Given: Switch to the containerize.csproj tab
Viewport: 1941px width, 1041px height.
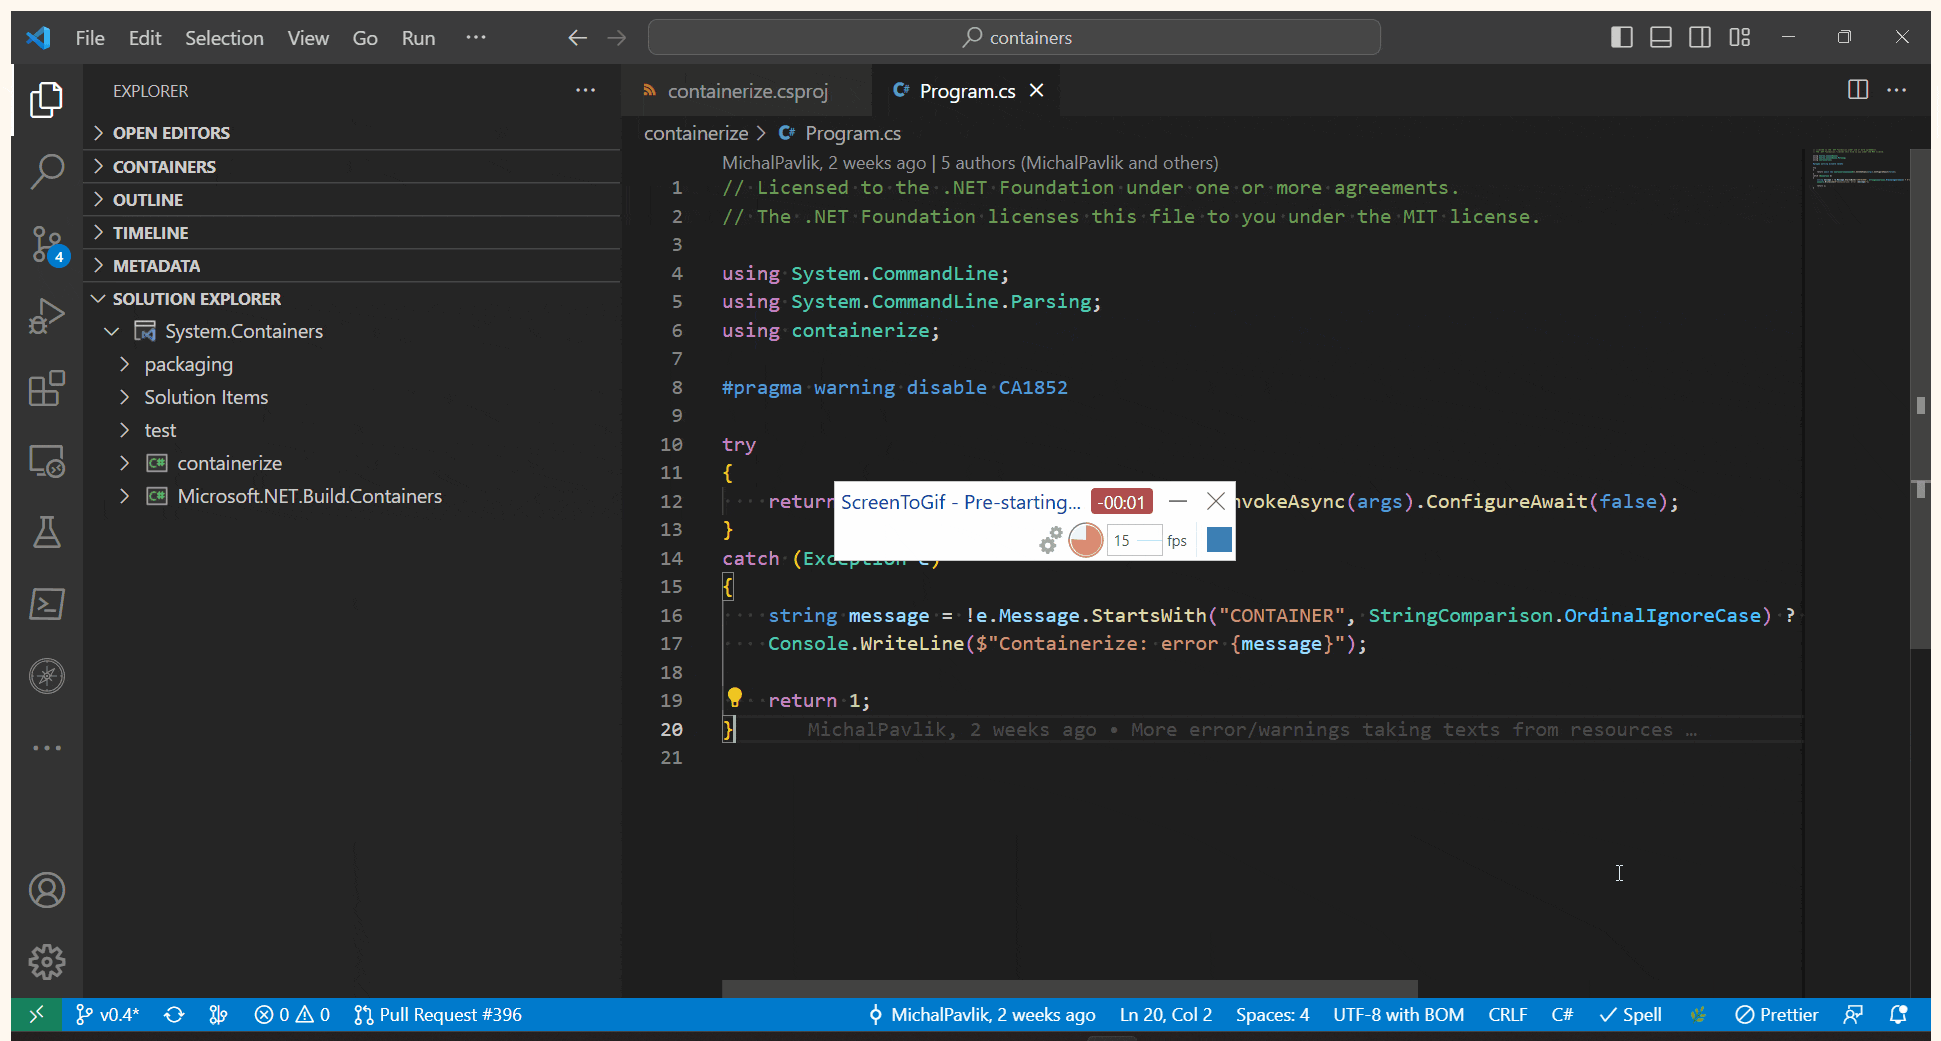Looking at the screenshot, I should click(x=748, y=90).
